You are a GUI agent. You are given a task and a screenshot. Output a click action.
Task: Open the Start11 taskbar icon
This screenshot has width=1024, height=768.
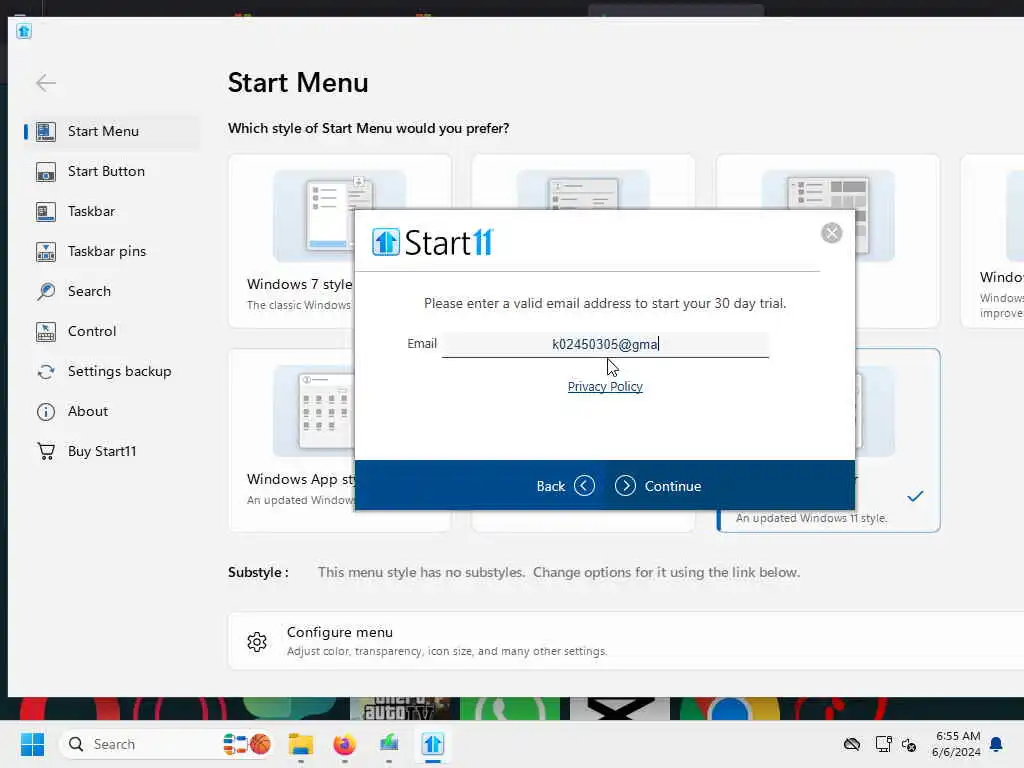pyautogui.click(x=432, y=744)
